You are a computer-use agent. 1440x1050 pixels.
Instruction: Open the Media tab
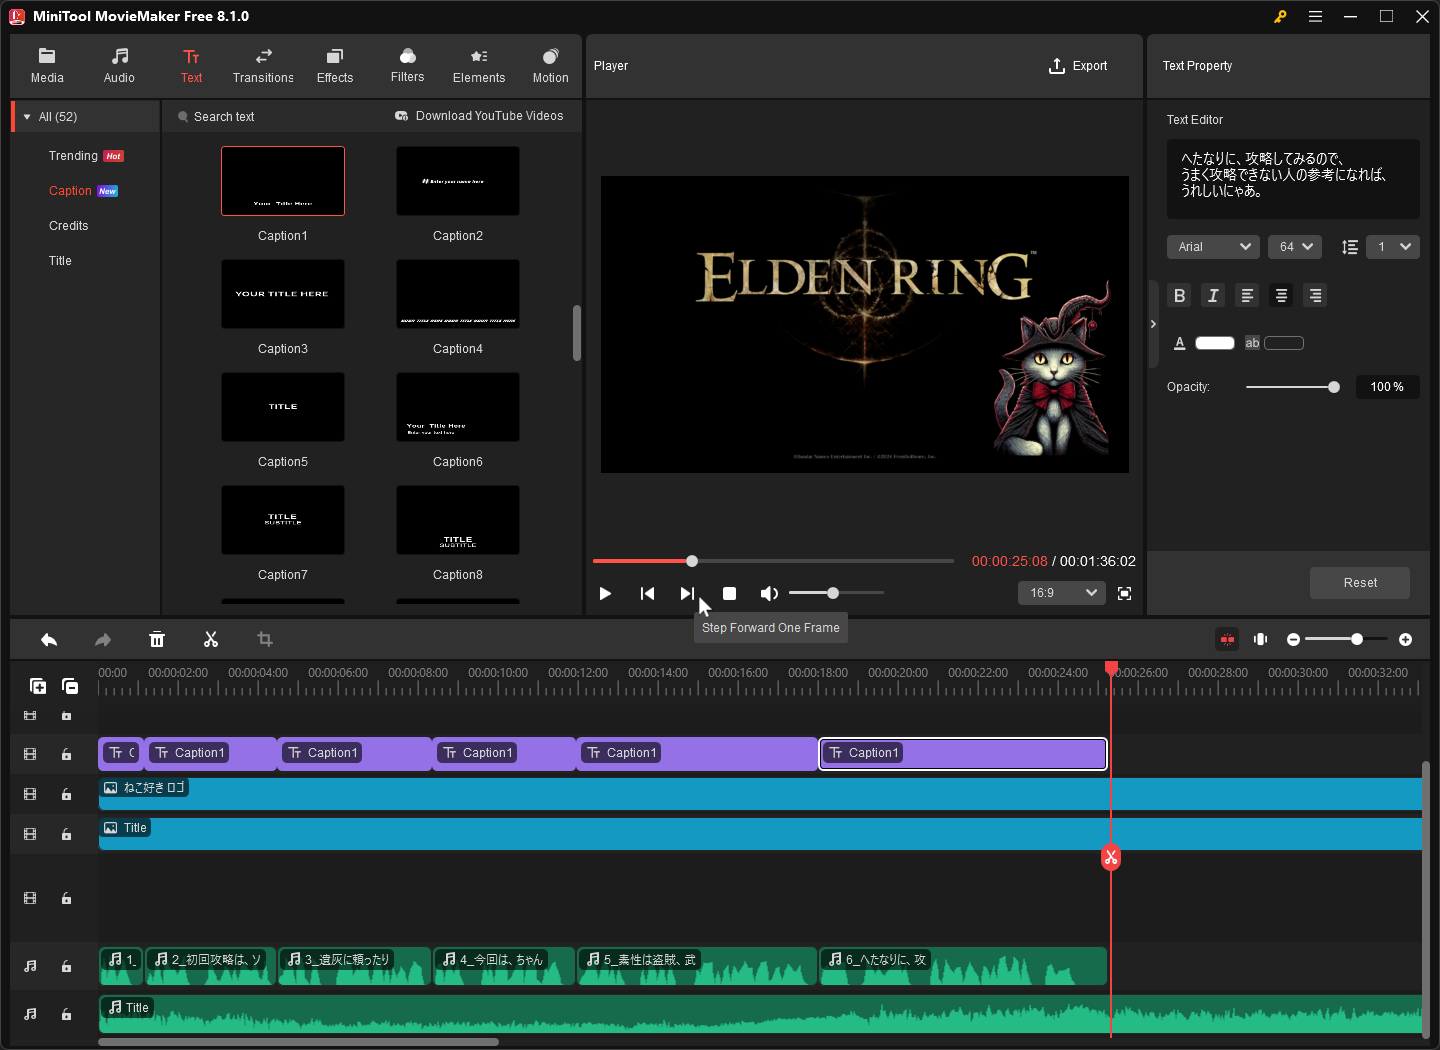47,66
